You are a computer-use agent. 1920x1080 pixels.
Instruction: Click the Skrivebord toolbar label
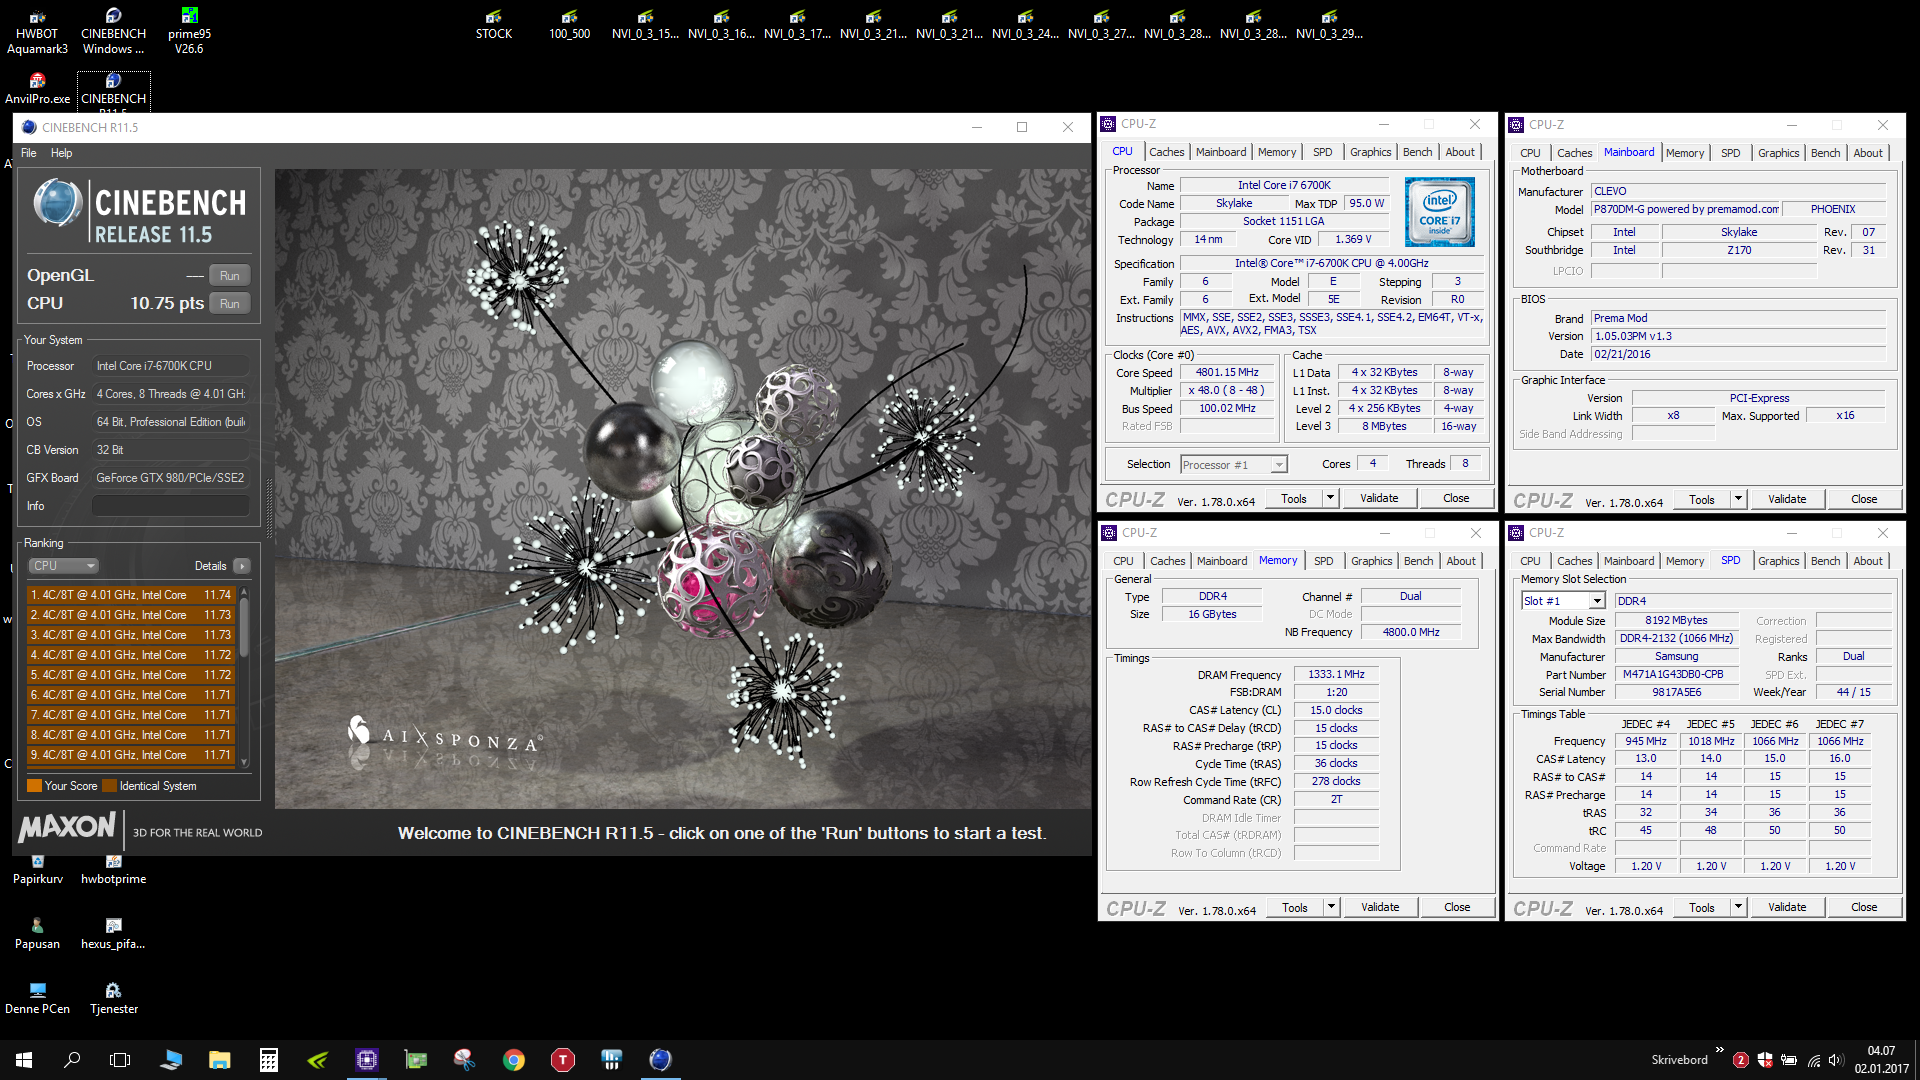(x=1679, y=1060)
